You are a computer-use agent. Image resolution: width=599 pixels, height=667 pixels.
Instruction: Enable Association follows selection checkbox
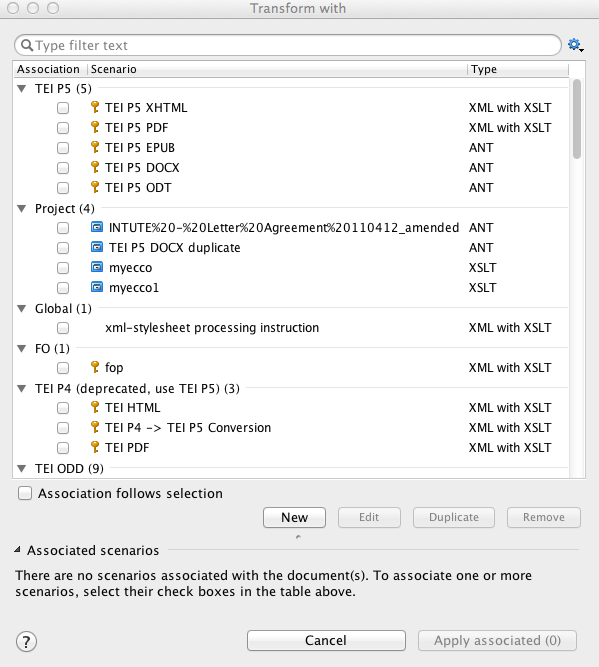pyautogui.click(x=25, y=493)
